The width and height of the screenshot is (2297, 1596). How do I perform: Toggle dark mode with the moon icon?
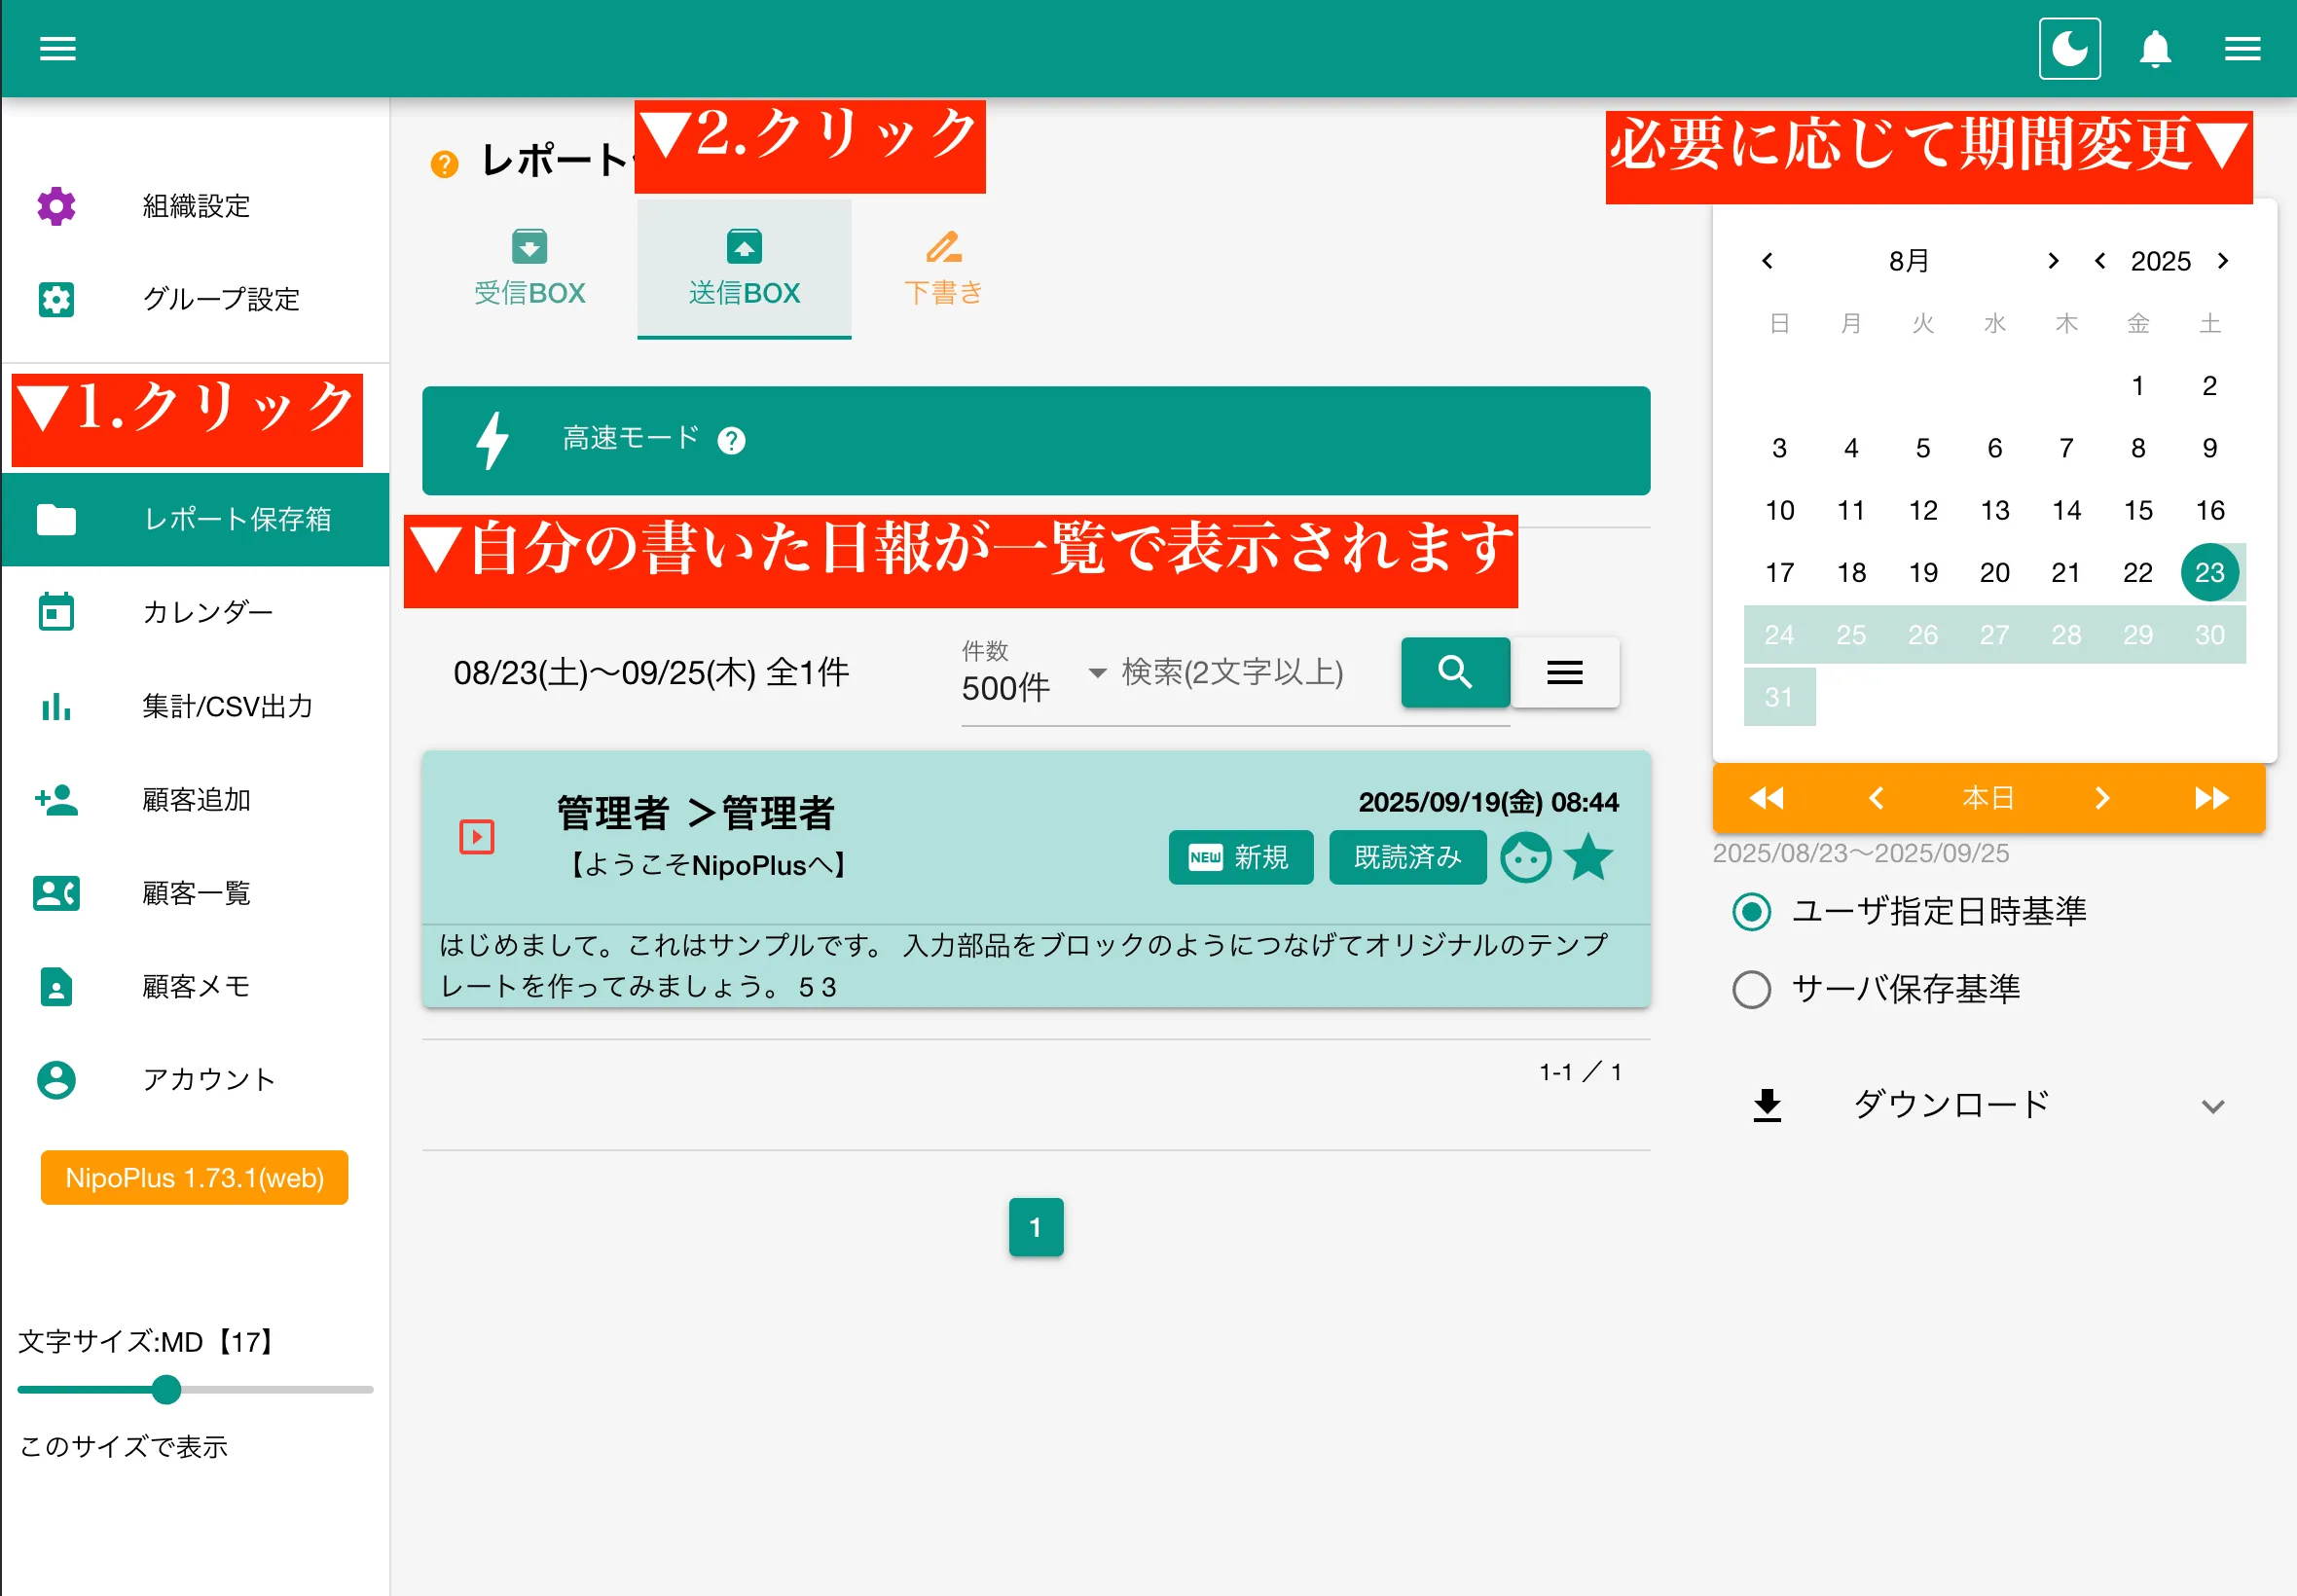coord(2069,47)
